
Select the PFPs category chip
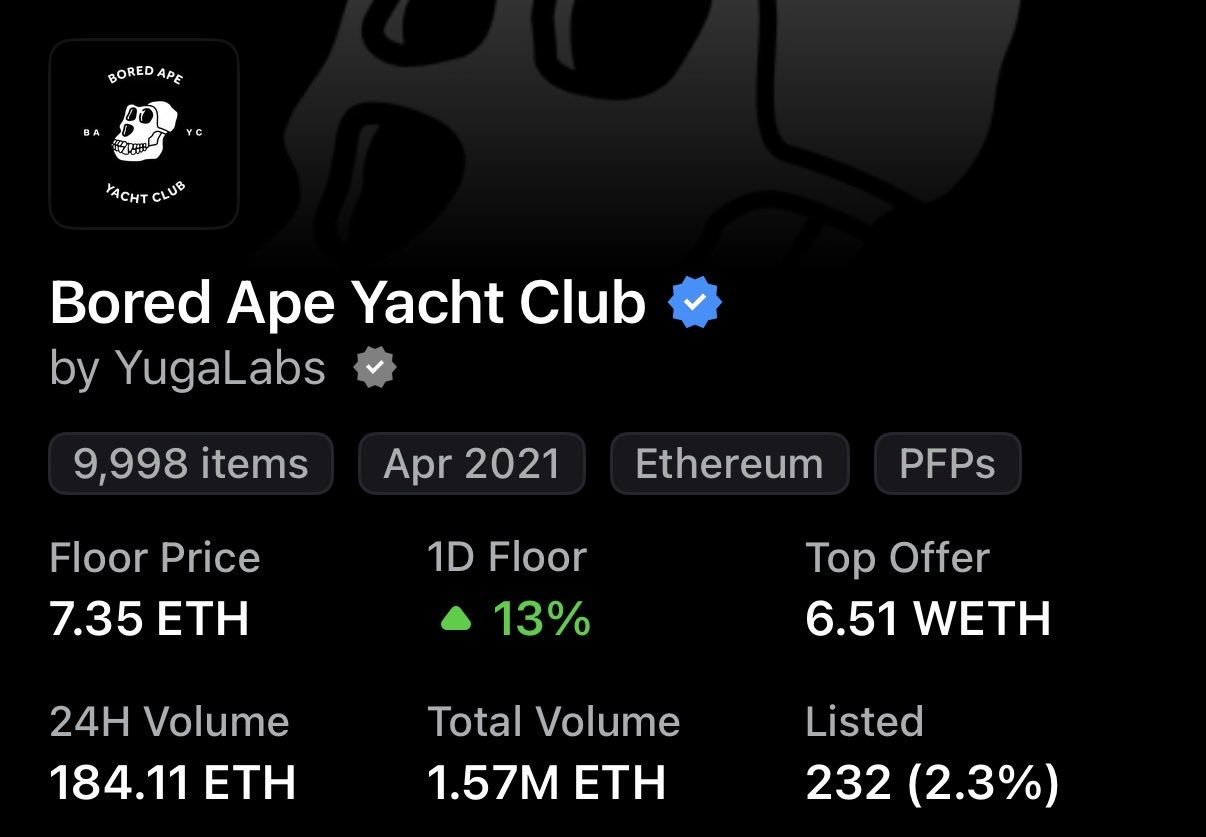click(947, 464)
